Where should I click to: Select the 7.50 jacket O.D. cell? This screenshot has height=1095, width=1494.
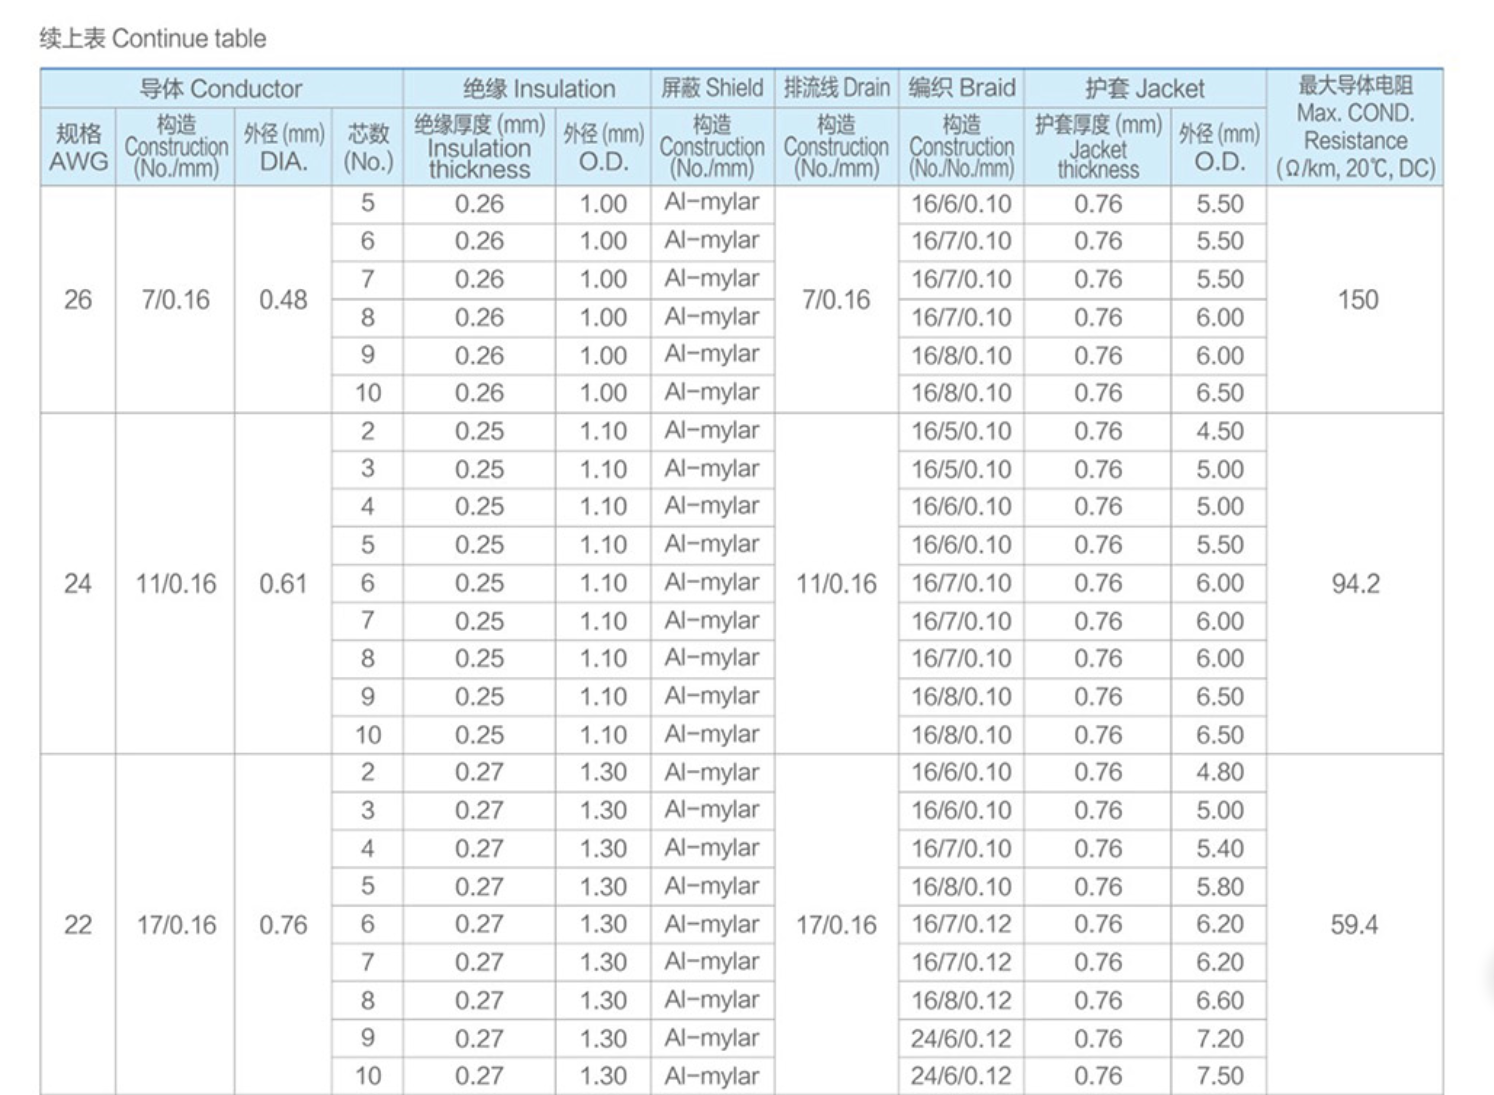click(1219, 1076)
